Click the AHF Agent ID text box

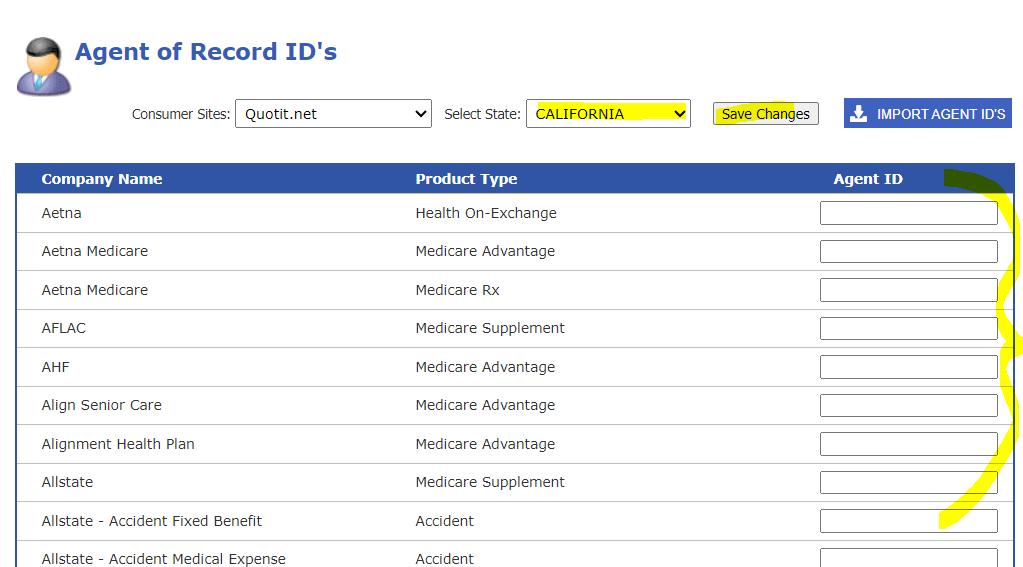[908, 367]
